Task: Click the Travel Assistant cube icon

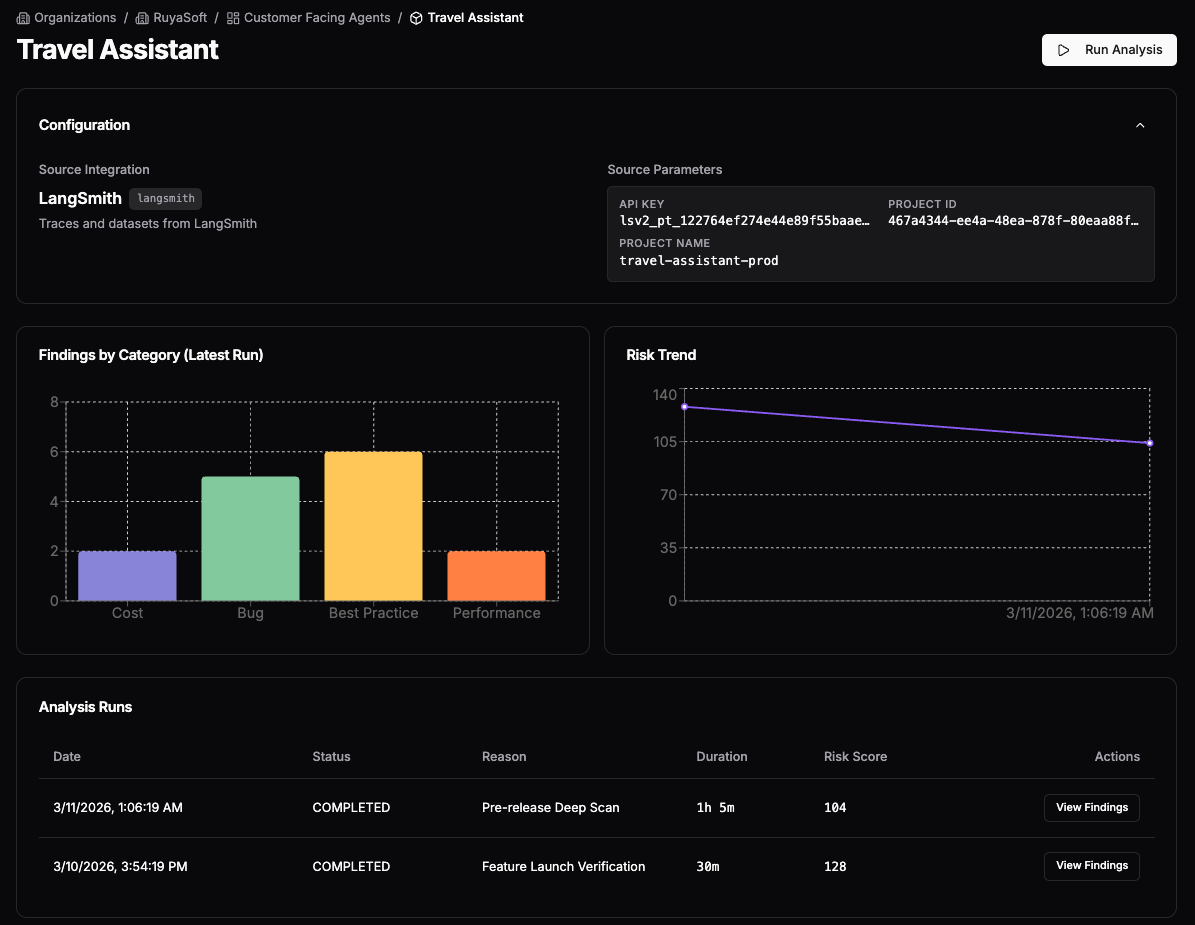Action: pyautogui.click(x=416, y=18)
